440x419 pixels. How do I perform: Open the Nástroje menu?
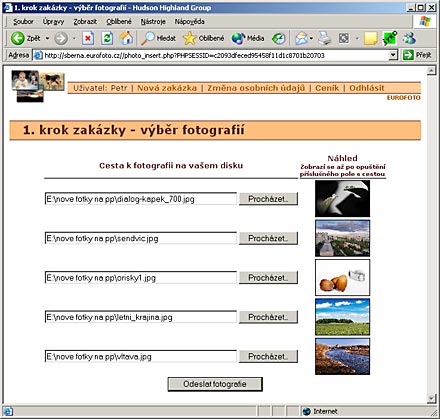click(153, 22)
